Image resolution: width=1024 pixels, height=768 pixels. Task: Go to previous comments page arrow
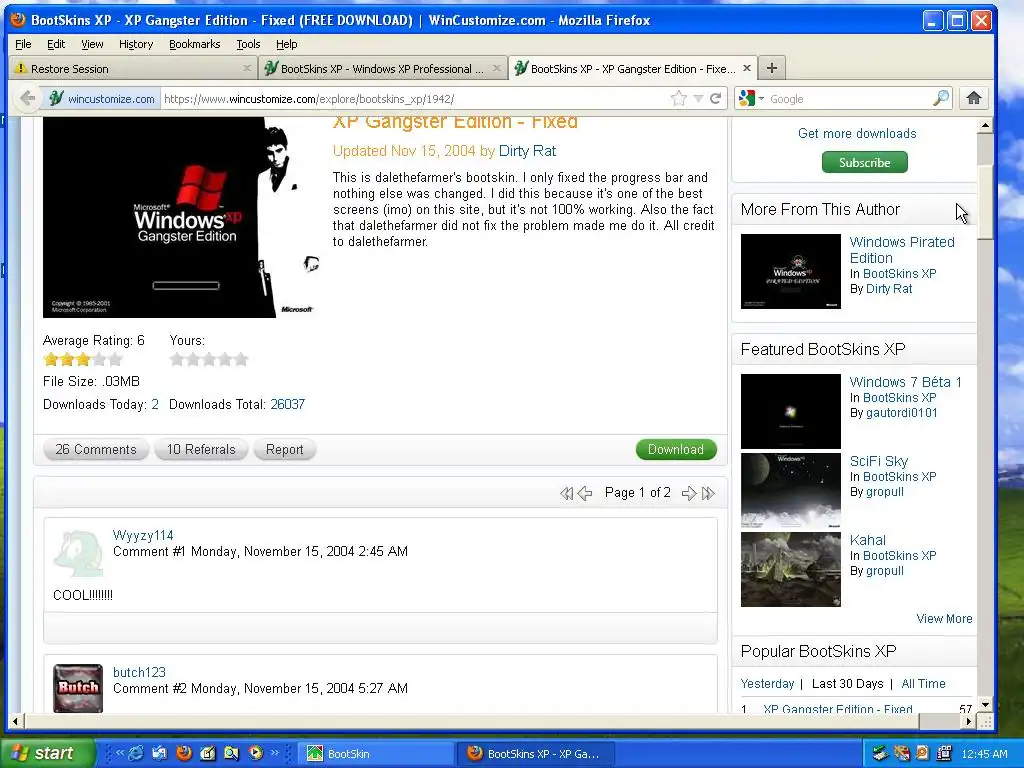(585, 493)
